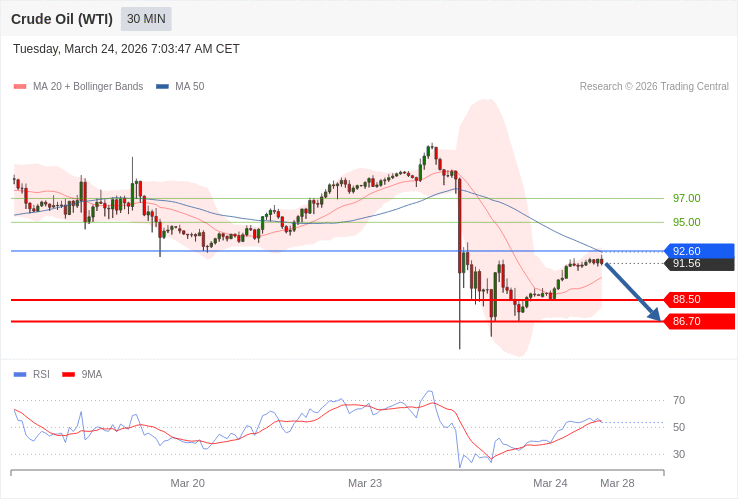Select the Mar 28 date marker
The width and height of the screenshot is (738, 500).
point(617,483)
